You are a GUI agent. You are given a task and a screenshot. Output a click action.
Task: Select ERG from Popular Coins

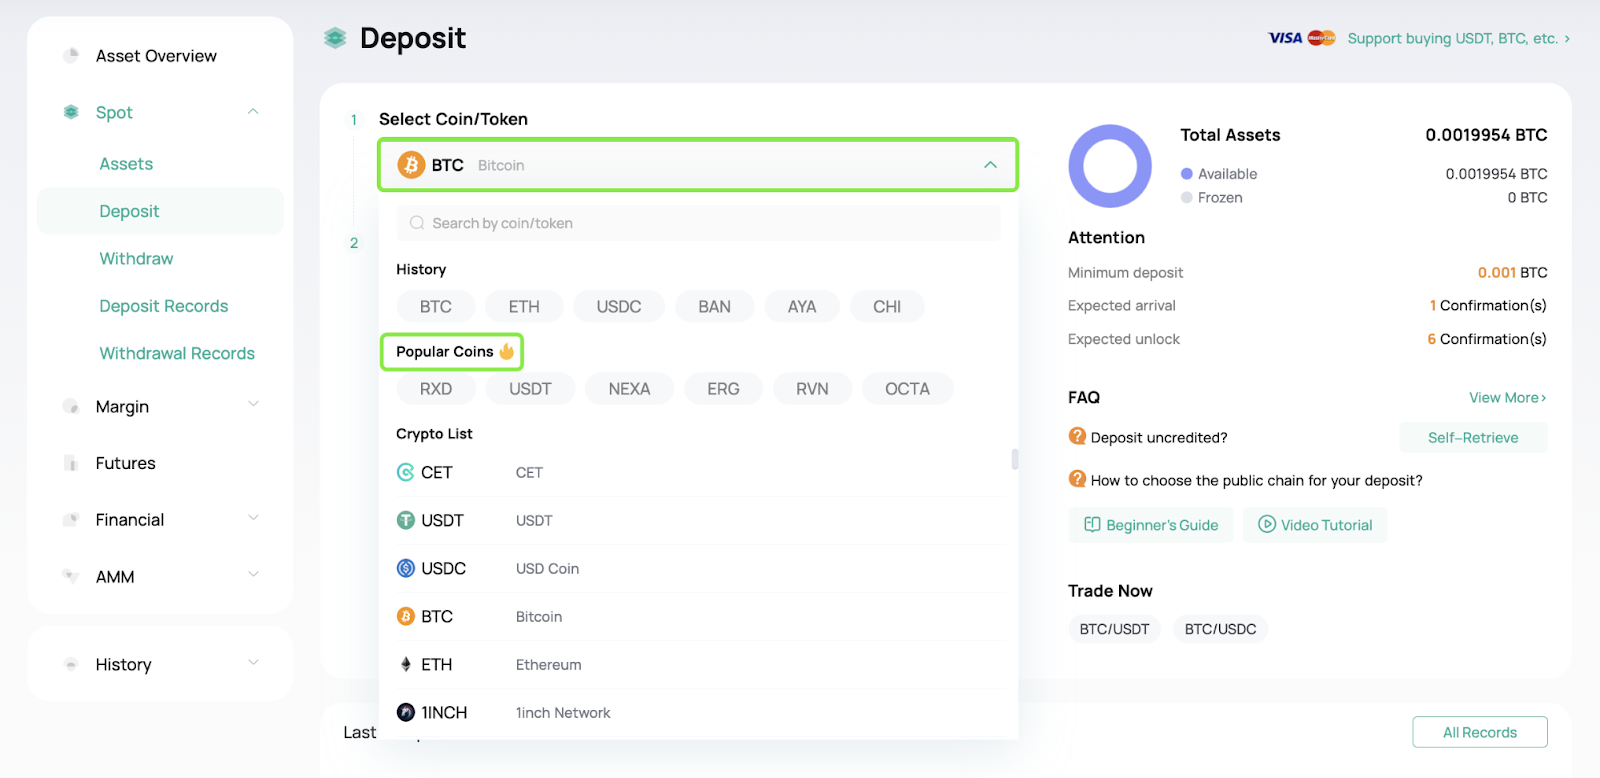pos(723,389)
